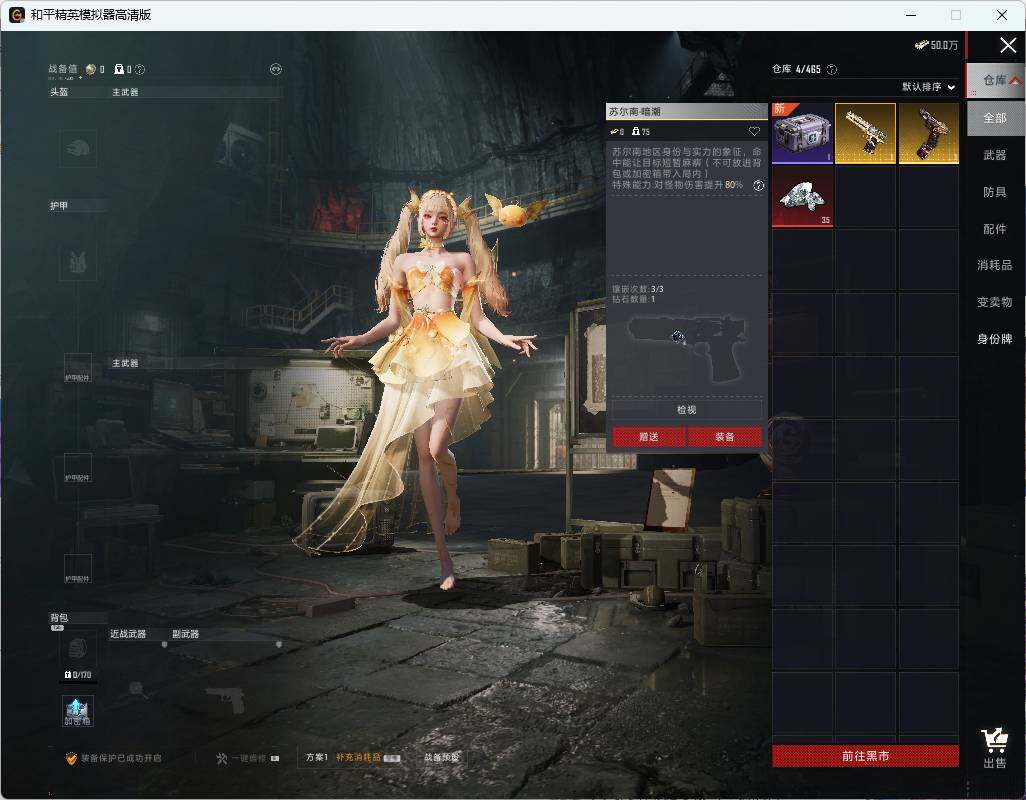Screen dimensions: 1026x800
Task: Select the 全部 category tab
Action: [995, 118]
